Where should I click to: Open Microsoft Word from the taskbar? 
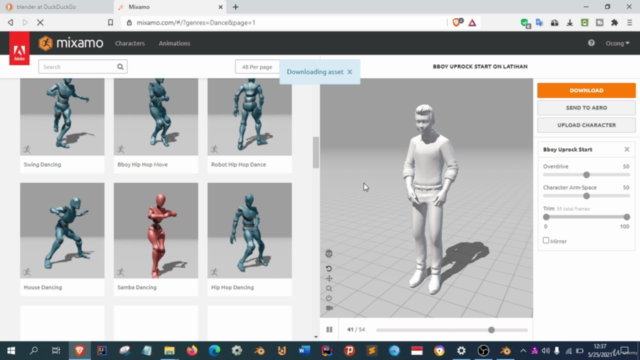click(304, 351)
